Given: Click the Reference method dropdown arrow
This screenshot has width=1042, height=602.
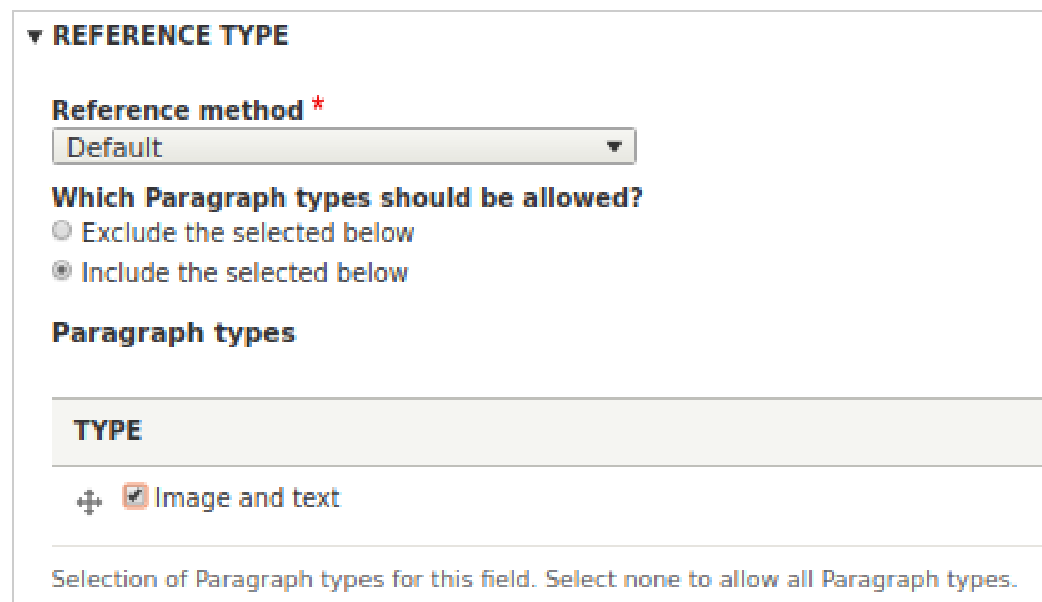Looking at the screenshot, I should tap(614, 148).
